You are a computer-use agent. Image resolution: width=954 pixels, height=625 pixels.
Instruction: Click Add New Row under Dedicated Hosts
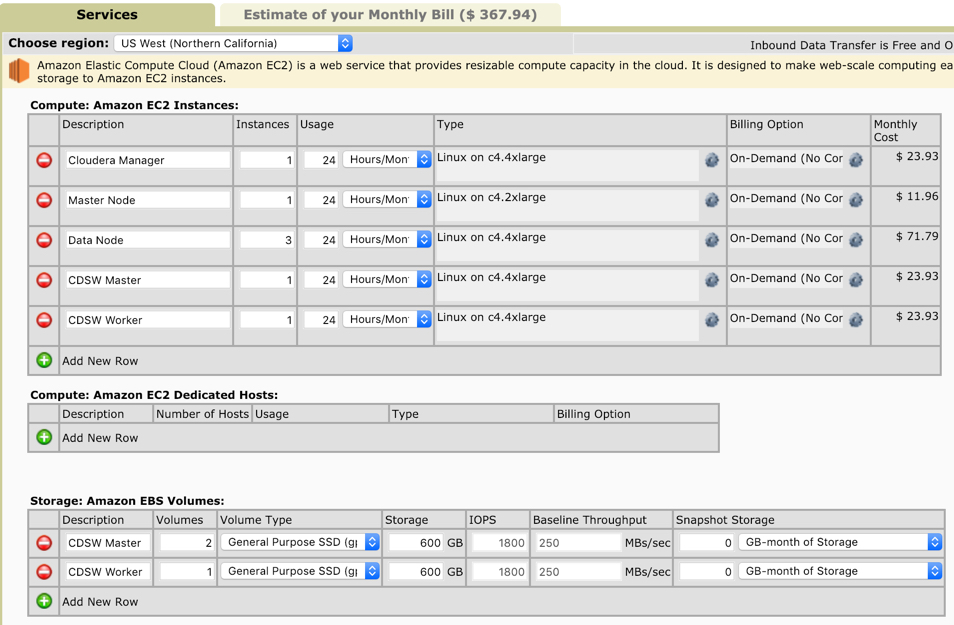coord(100,438)
